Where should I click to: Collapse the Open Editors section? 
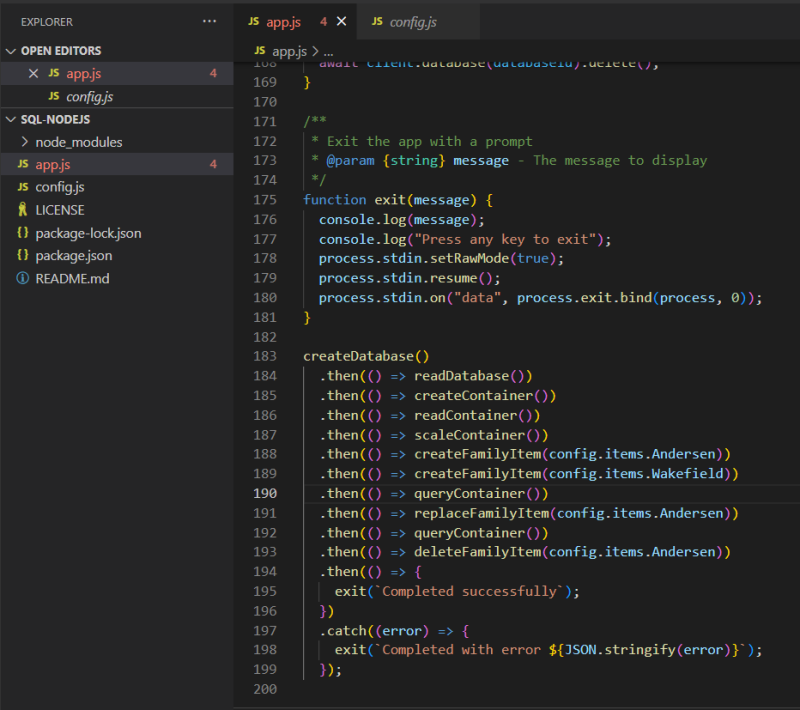(11, 51)
